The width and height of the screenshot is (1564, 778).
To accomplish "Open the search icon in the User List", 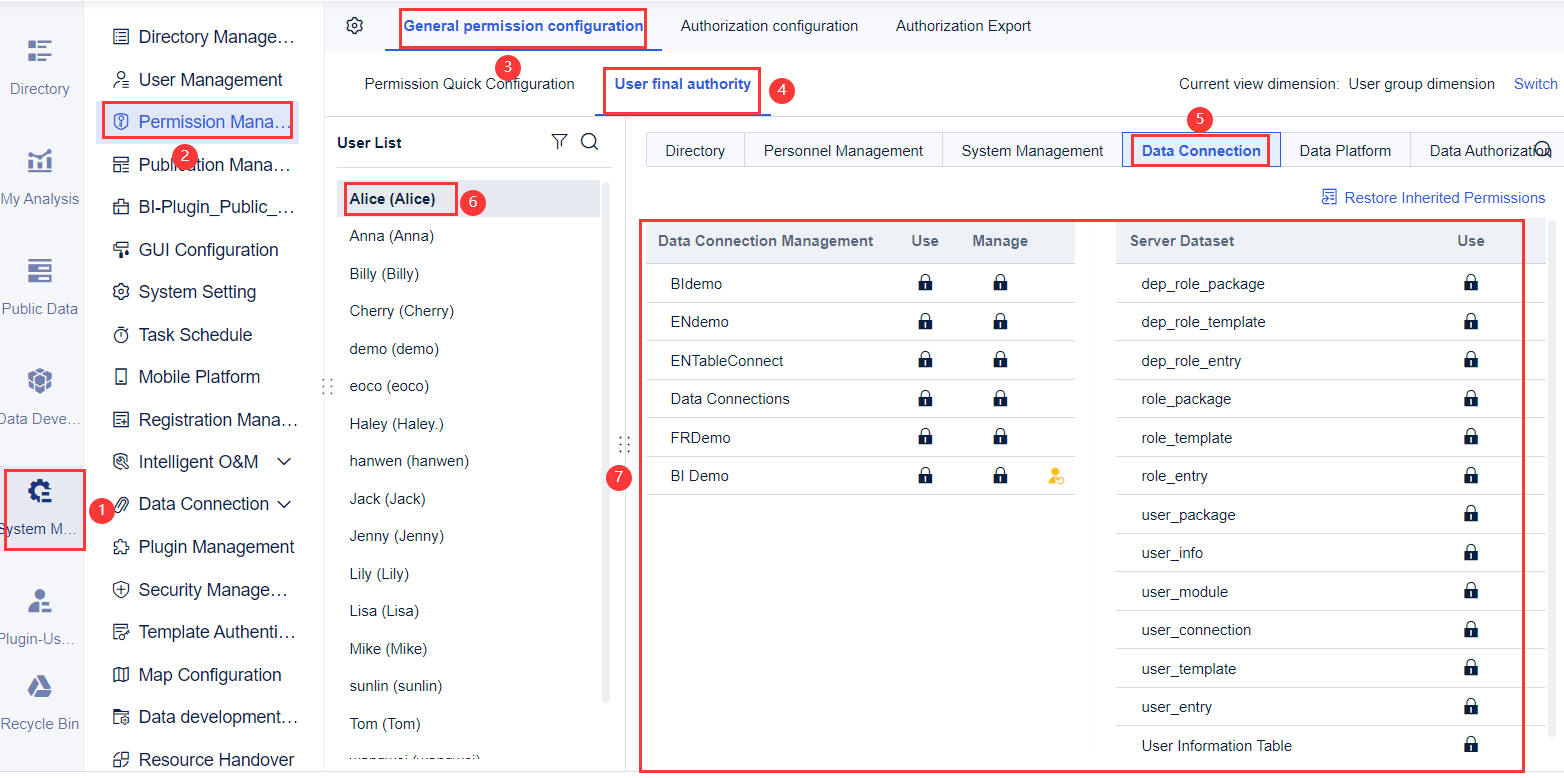I will click(589, 141).
